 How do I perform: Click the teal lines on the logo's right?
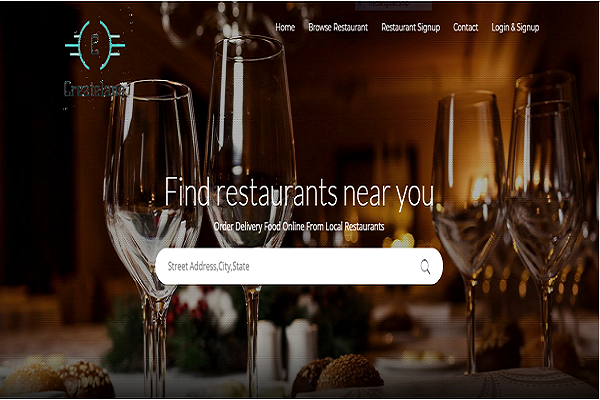tap(116, 45)
